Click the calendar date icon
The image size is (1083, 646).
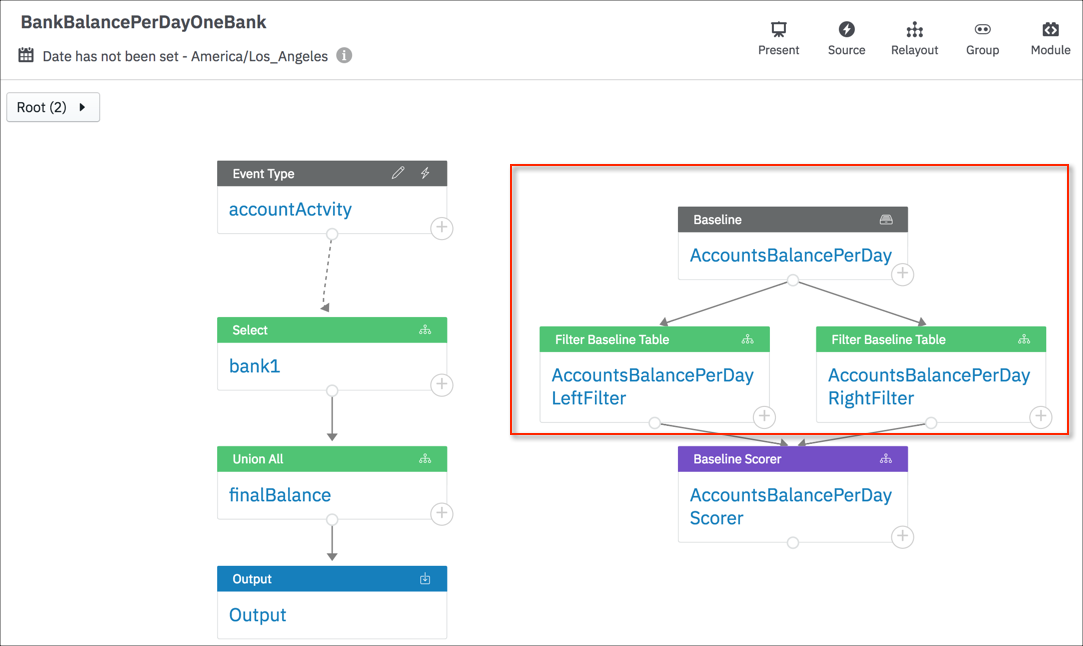[26, 55]
